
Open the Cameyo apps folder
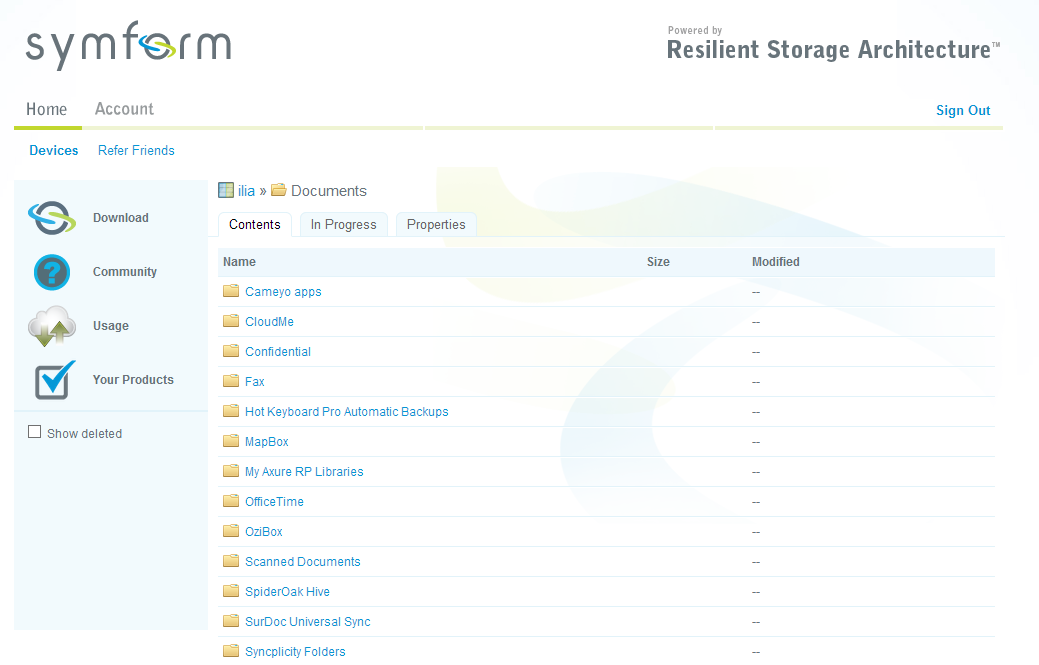tap(283, 292)
